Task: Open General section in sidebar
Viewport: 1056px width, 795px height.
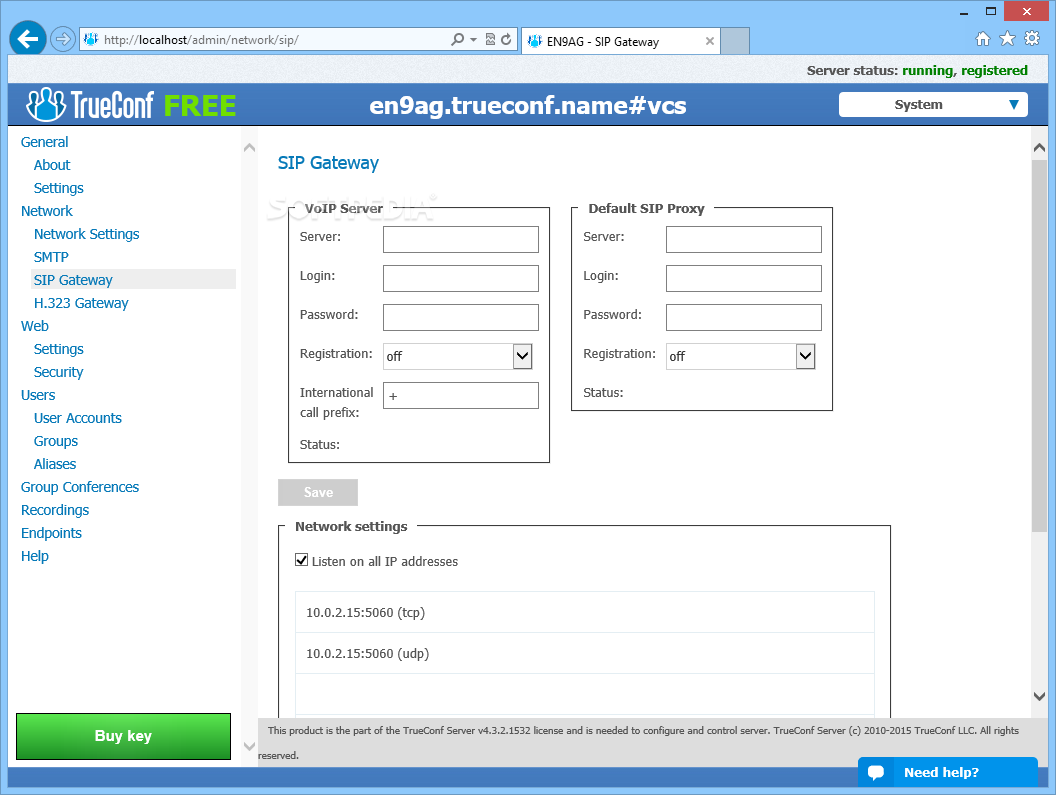Action: (x=44, y=142)
